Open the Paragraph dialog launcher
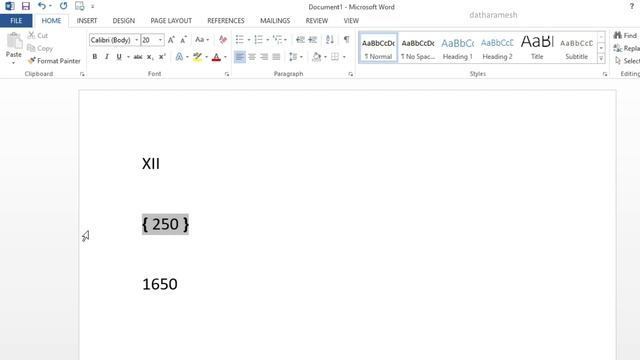This screenshot has width=640, height=360. [351, 74]
